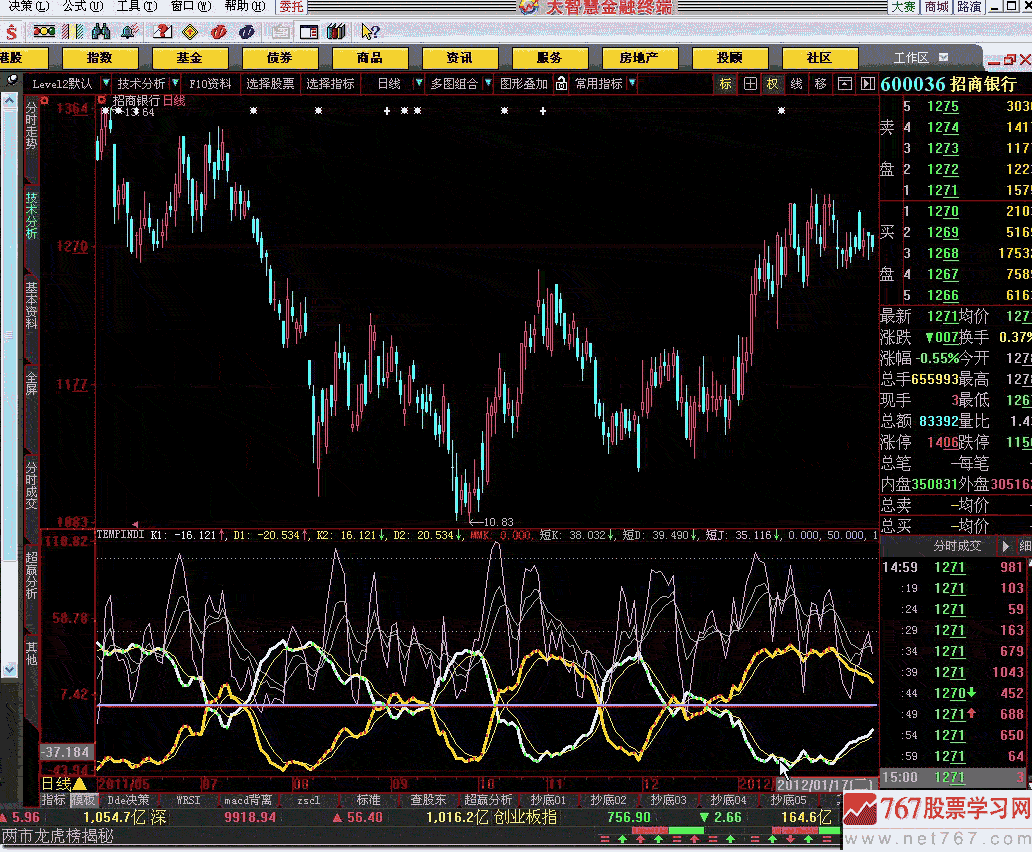Click the 日线 period triangle at chart bottom
The width and height of the screenshot is (1032, 852).
point(80,784)
